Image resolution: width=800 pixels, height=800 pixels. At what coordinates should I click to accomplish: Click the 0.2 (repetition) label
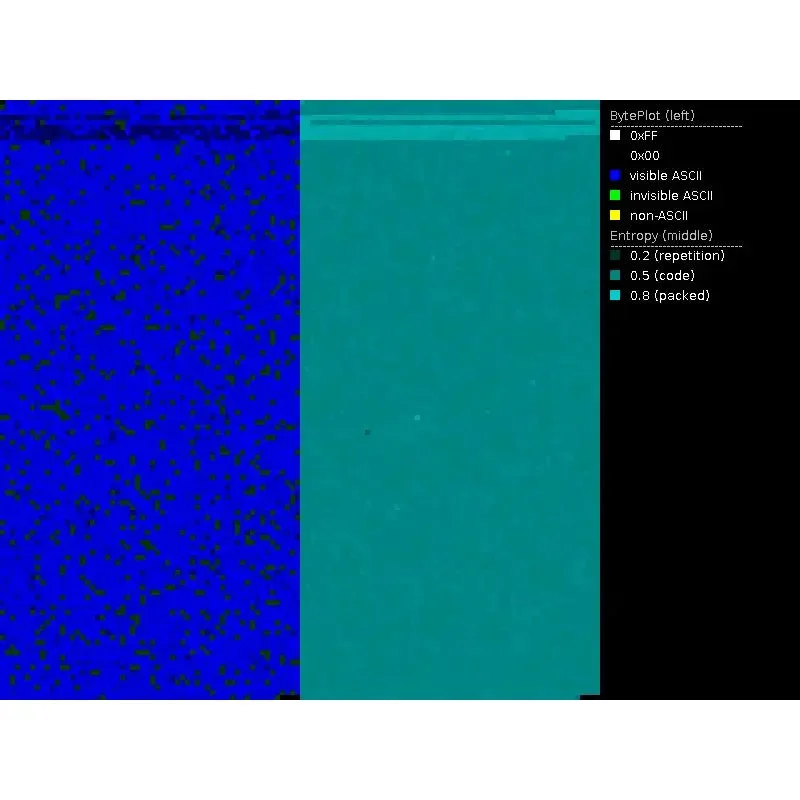[x=677, y=256]
